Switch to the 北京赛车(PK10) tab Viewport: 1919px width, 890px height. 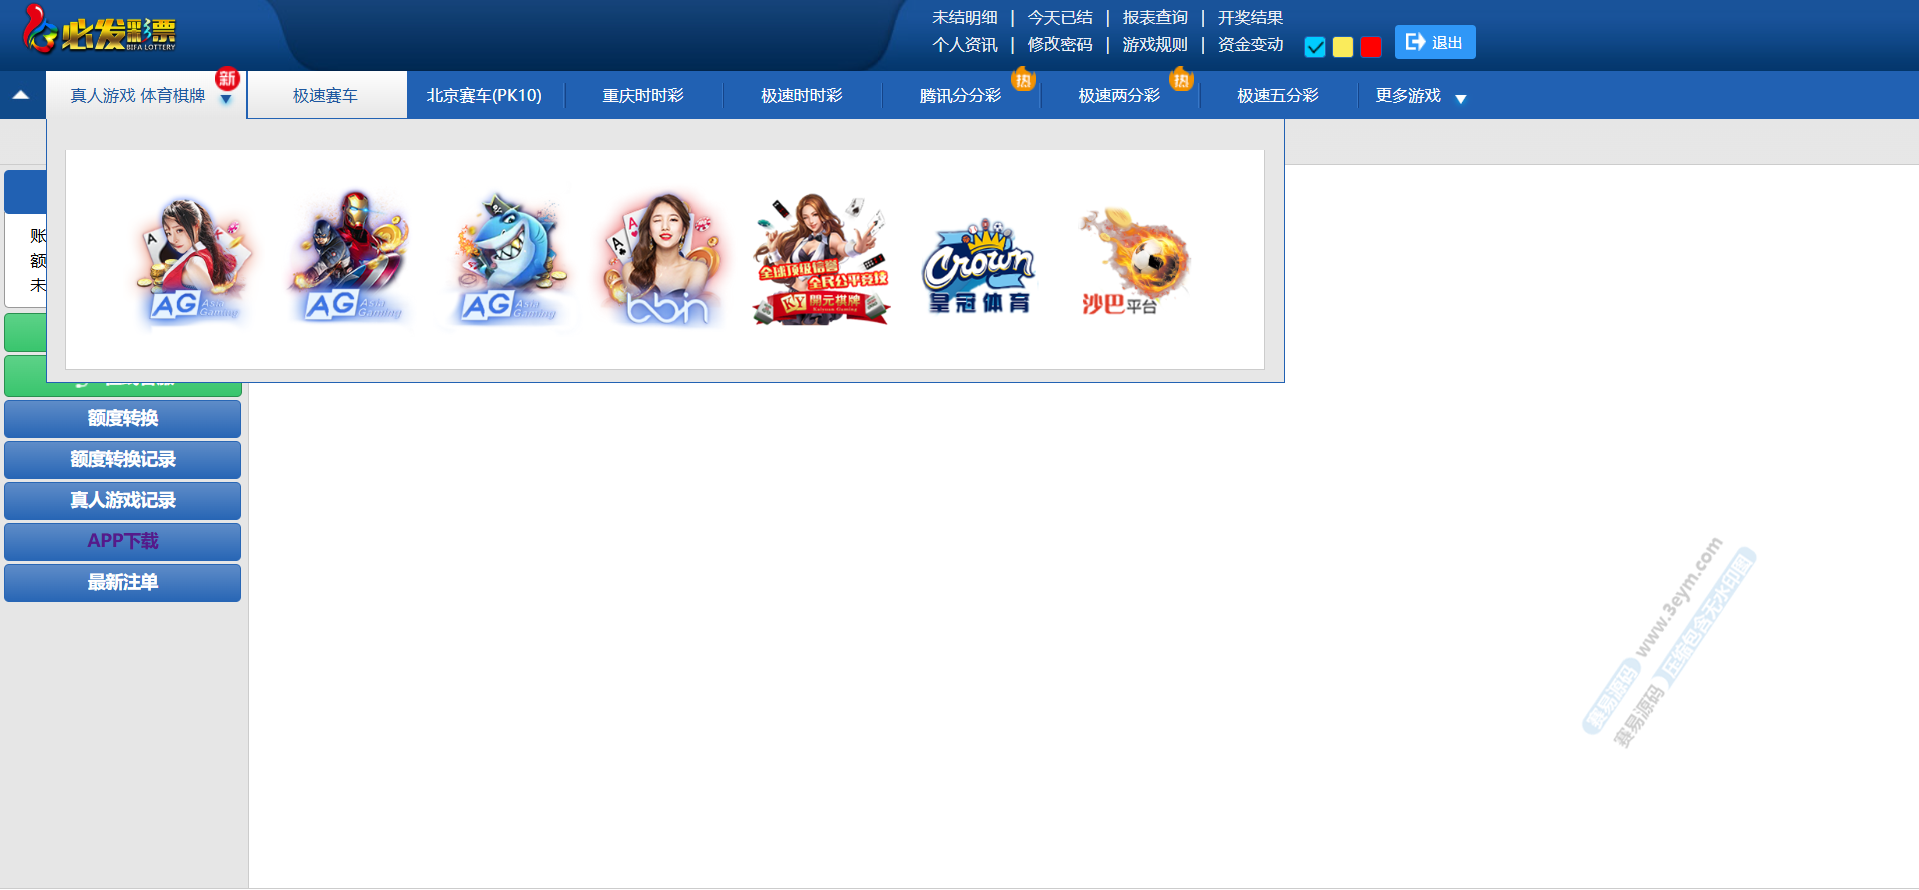(484, 96)
